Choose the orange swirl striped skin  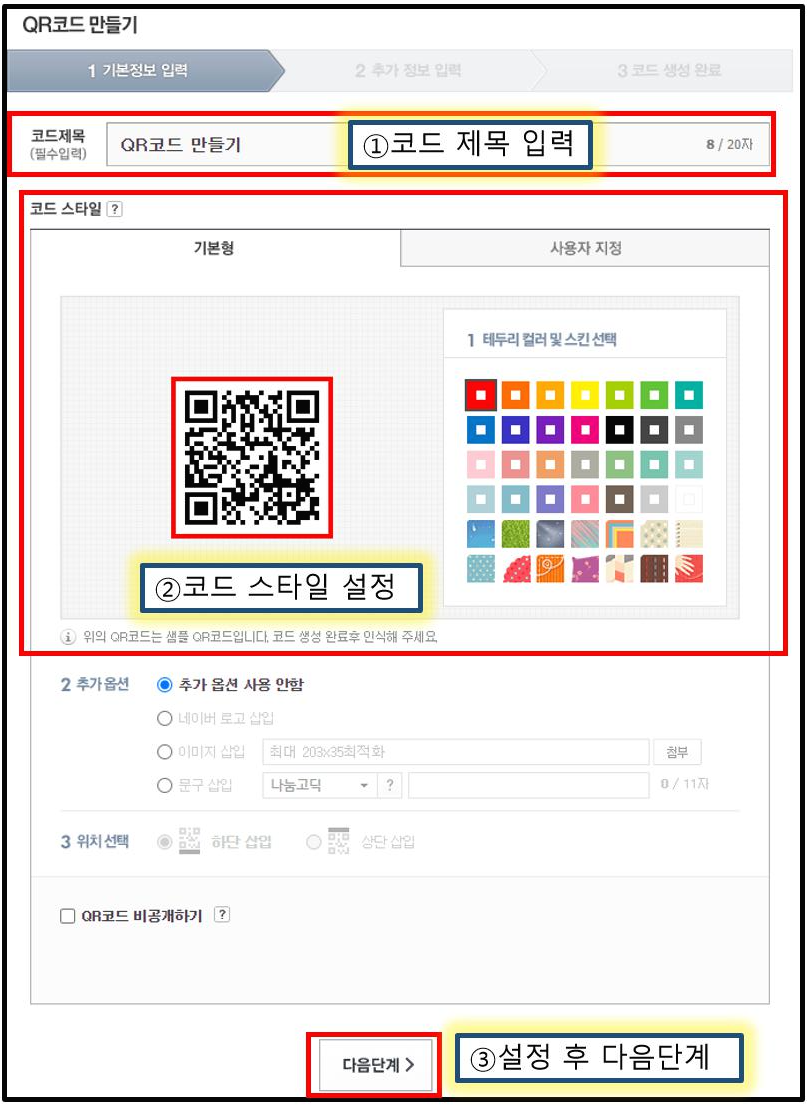click(x=550, y=569)
